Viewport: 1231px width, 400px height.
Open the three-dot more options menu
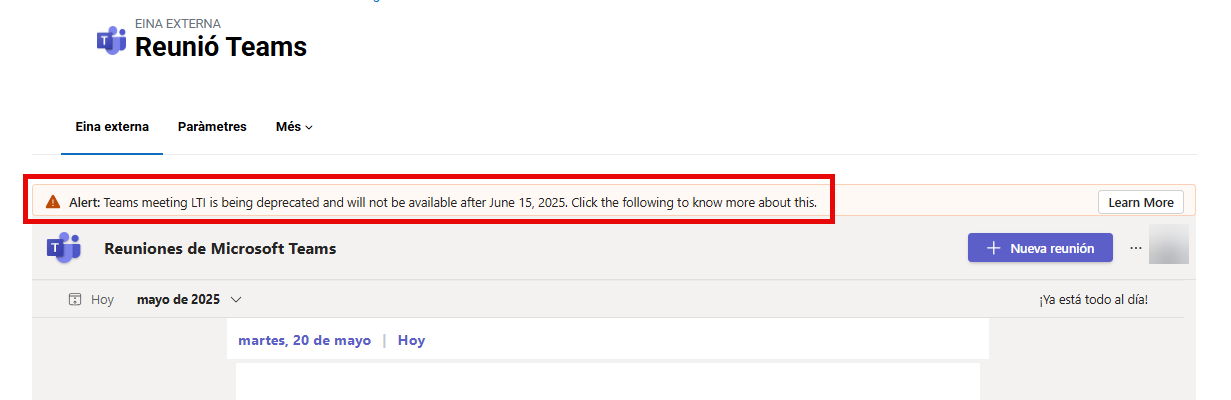[1135, 248]
